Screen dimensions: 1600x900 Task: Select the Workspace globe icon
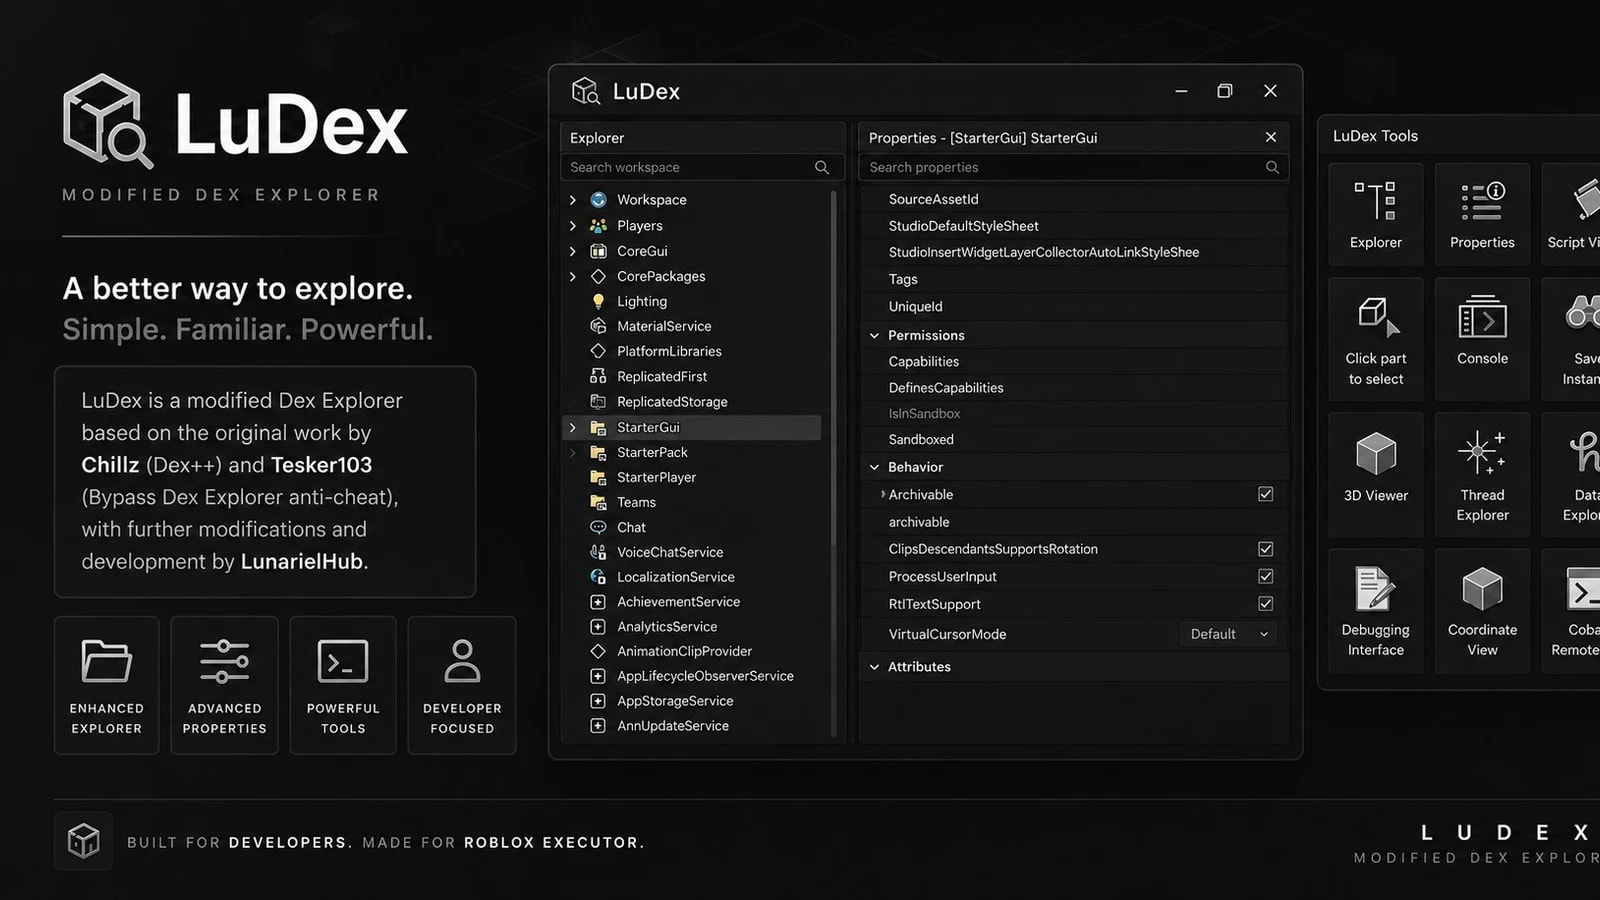(598, 199)
